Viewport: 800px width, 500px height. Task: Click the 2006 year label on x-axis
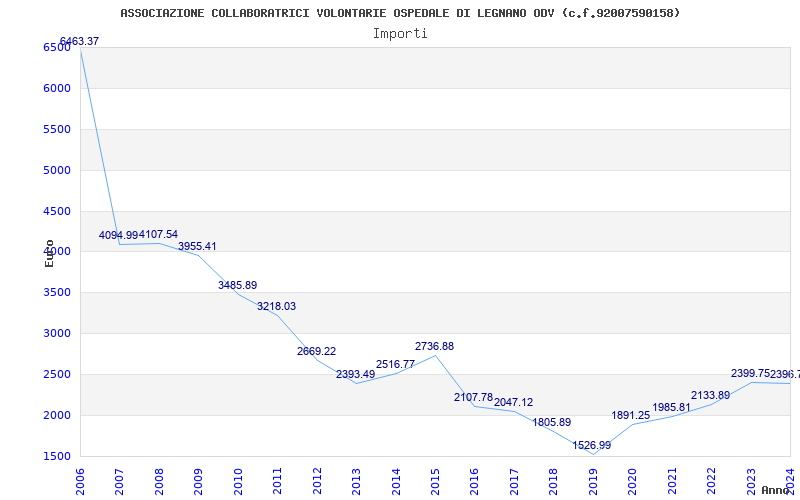(x=80, y=481)
